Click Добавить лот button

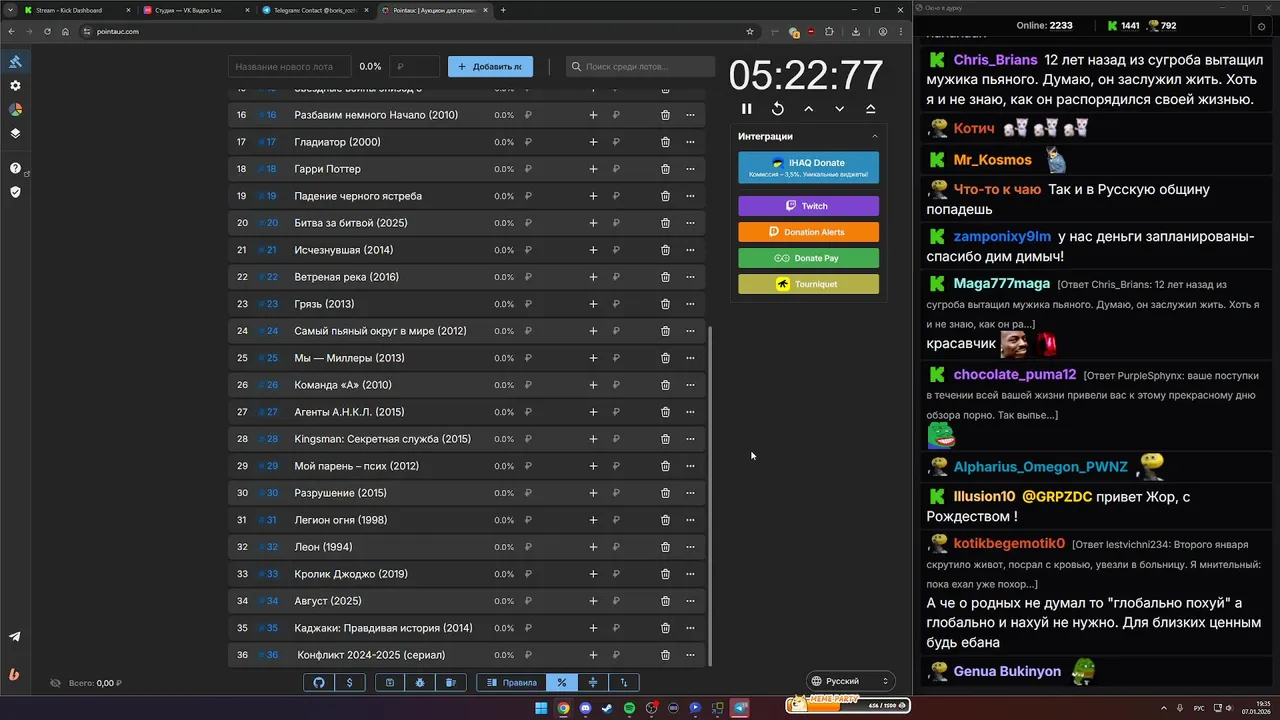(x=490, y=67)
